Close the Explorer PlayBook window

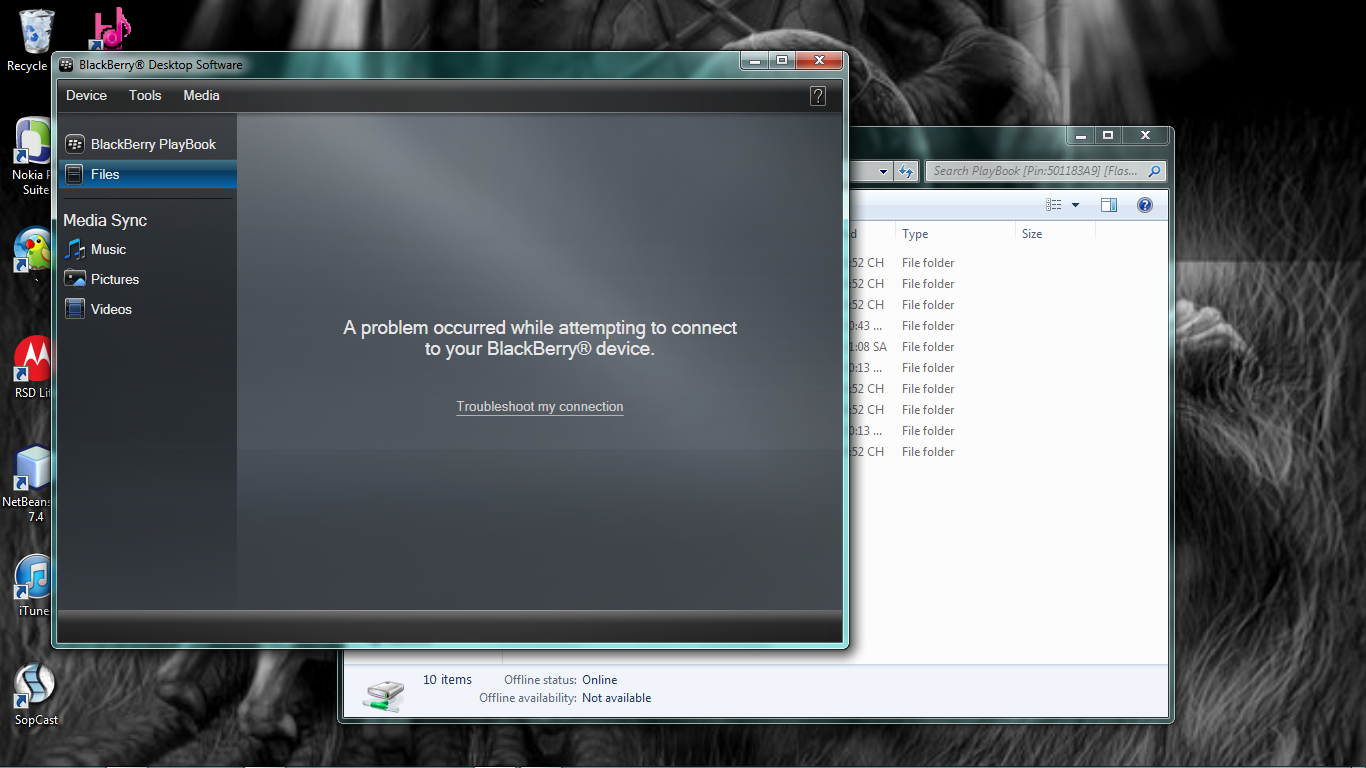click(x=1145, y=135)
